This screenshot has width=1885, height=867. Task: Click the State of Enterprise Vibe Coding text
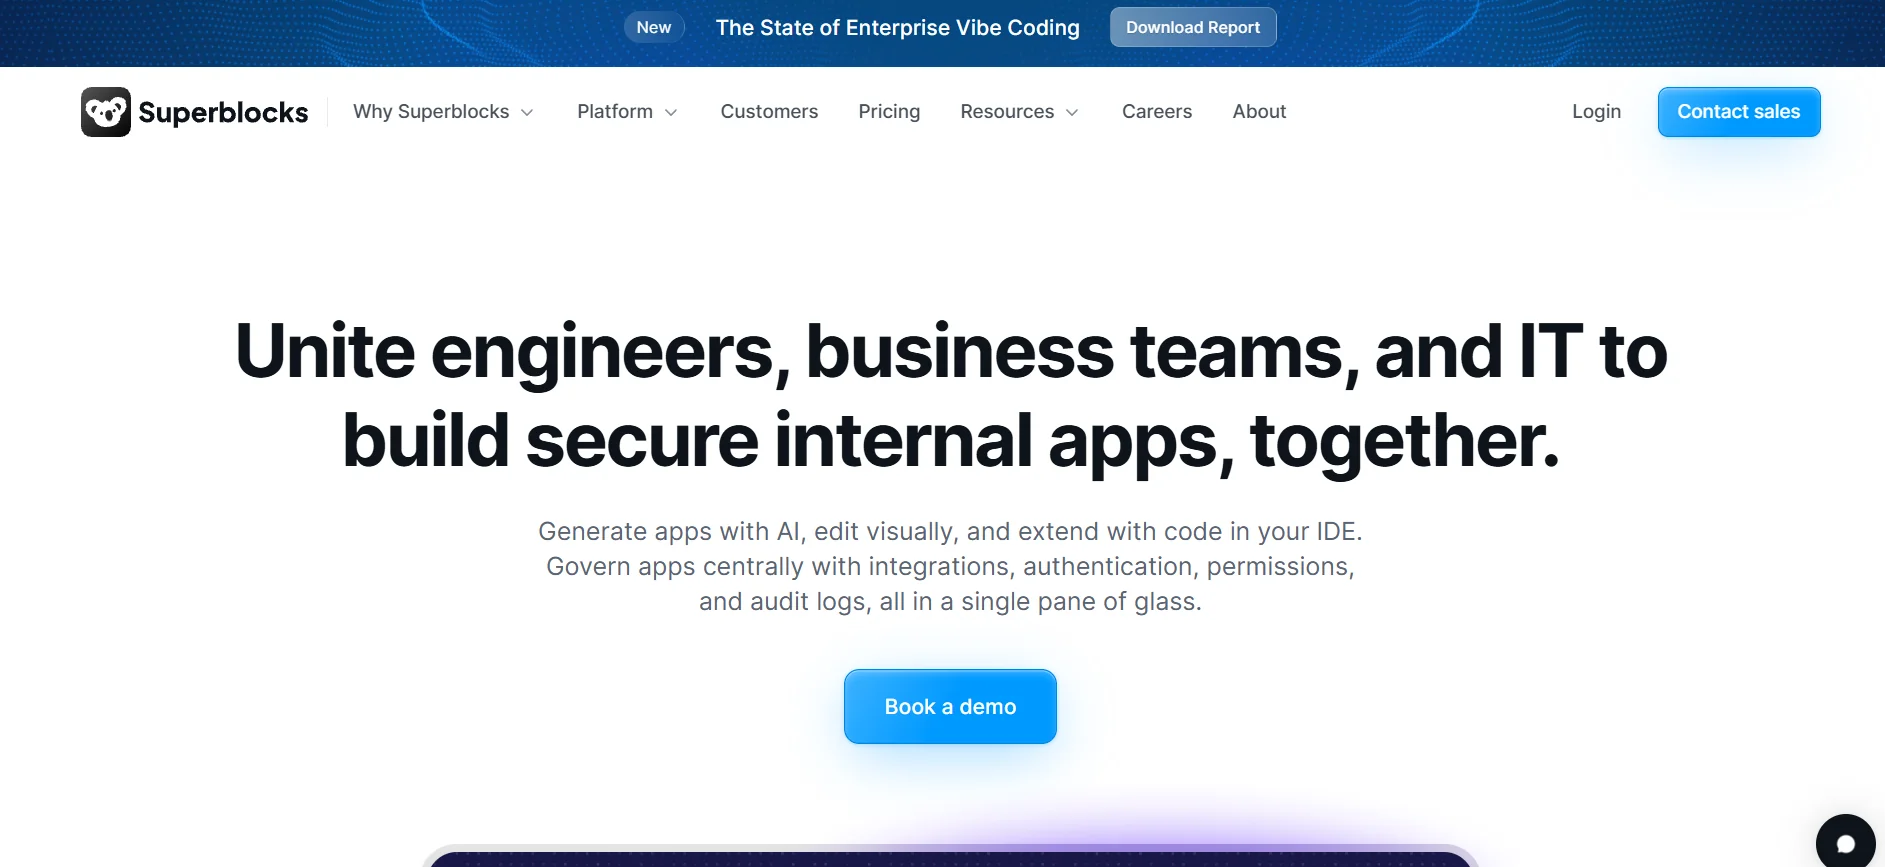(897, 28)
